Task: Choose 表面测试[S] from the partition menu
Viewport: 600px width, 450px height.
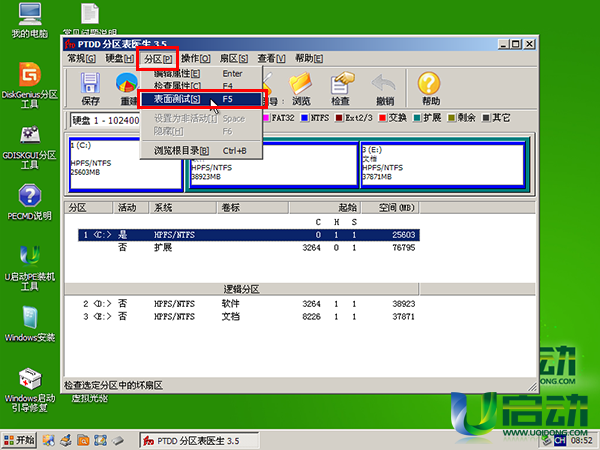Action: pyautogui.click(x=201, y=99)
